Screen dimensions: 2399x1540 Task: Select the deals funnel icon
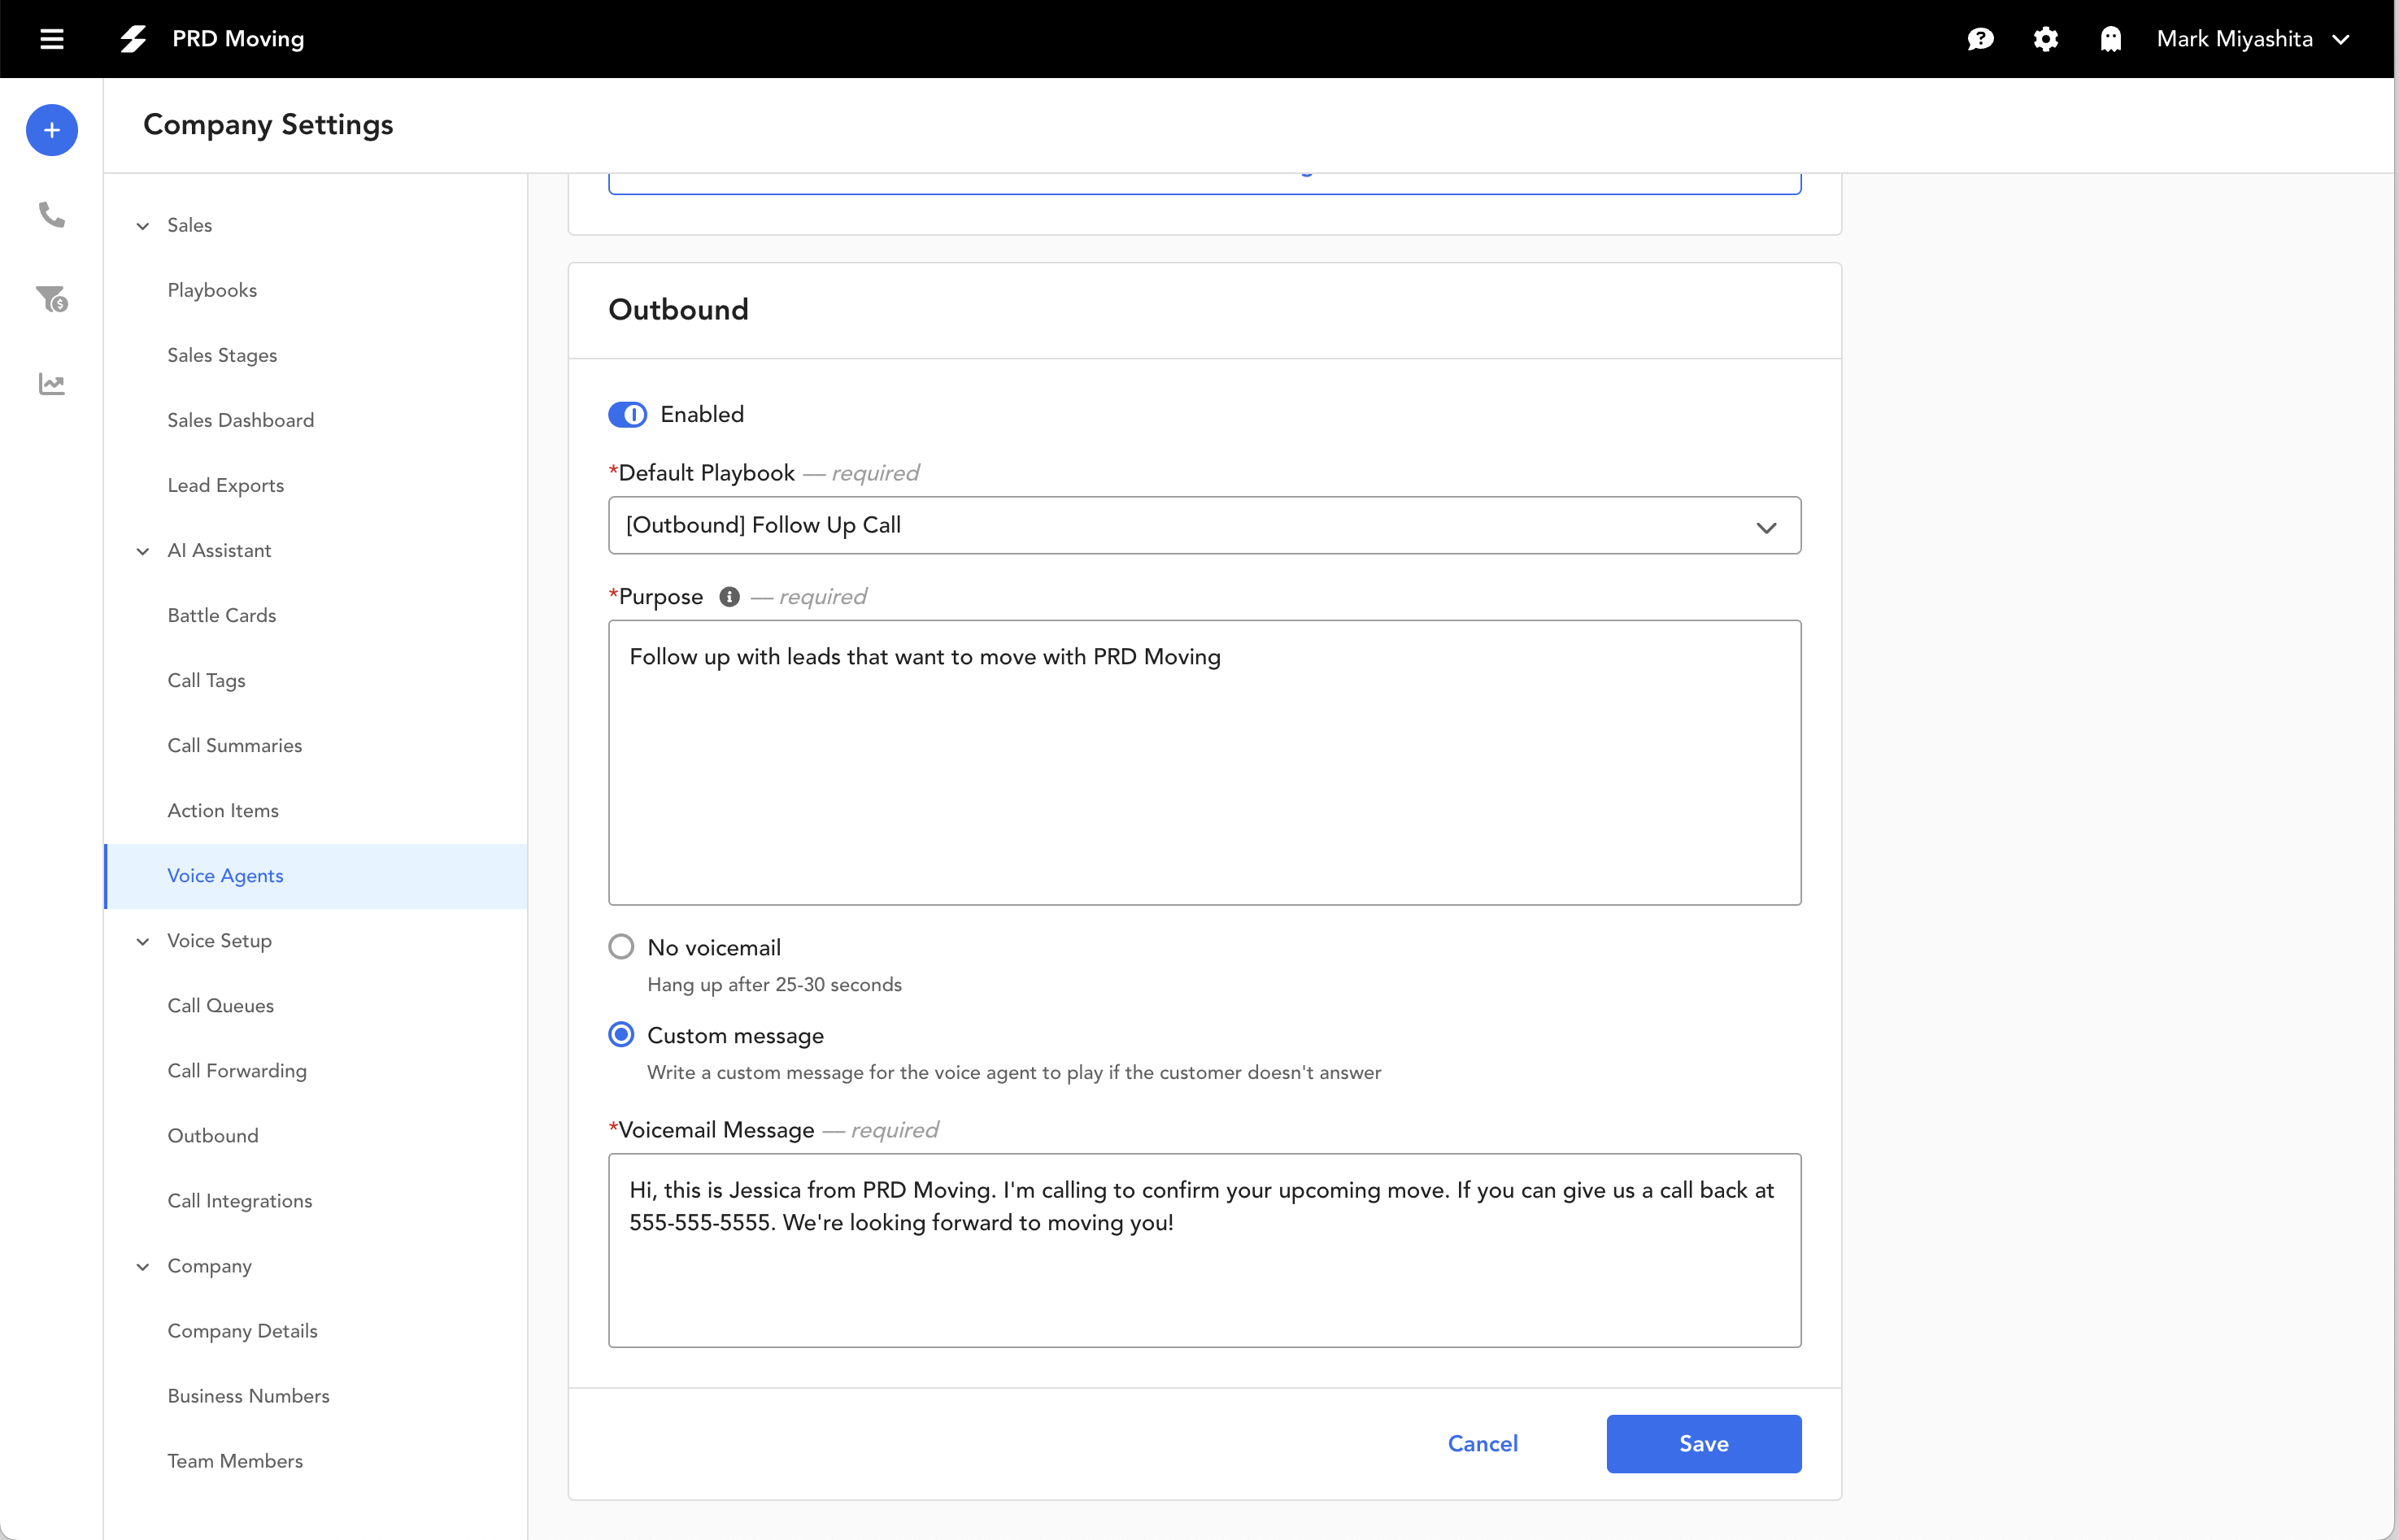coord(51,299)
